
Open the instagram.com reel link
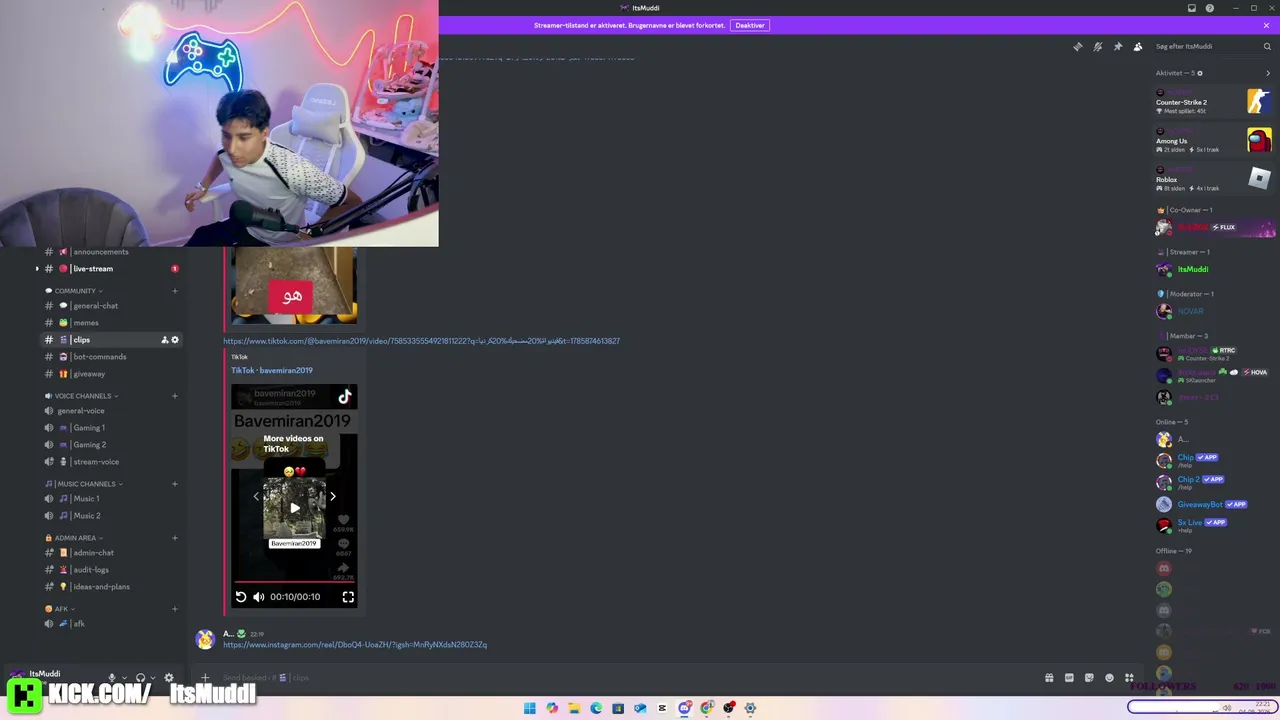coord(355,645)
